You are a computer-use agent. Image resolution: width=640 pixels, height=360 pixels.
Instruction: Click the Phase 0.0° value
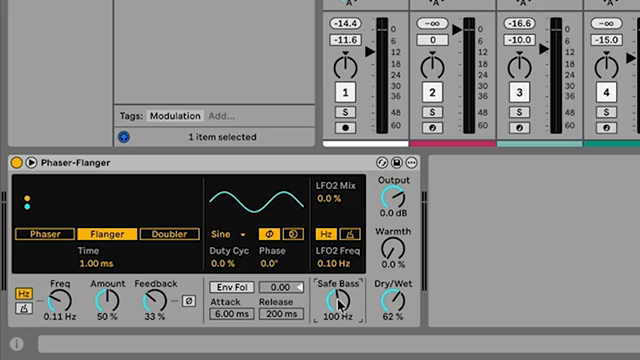(x=269, y=264)
